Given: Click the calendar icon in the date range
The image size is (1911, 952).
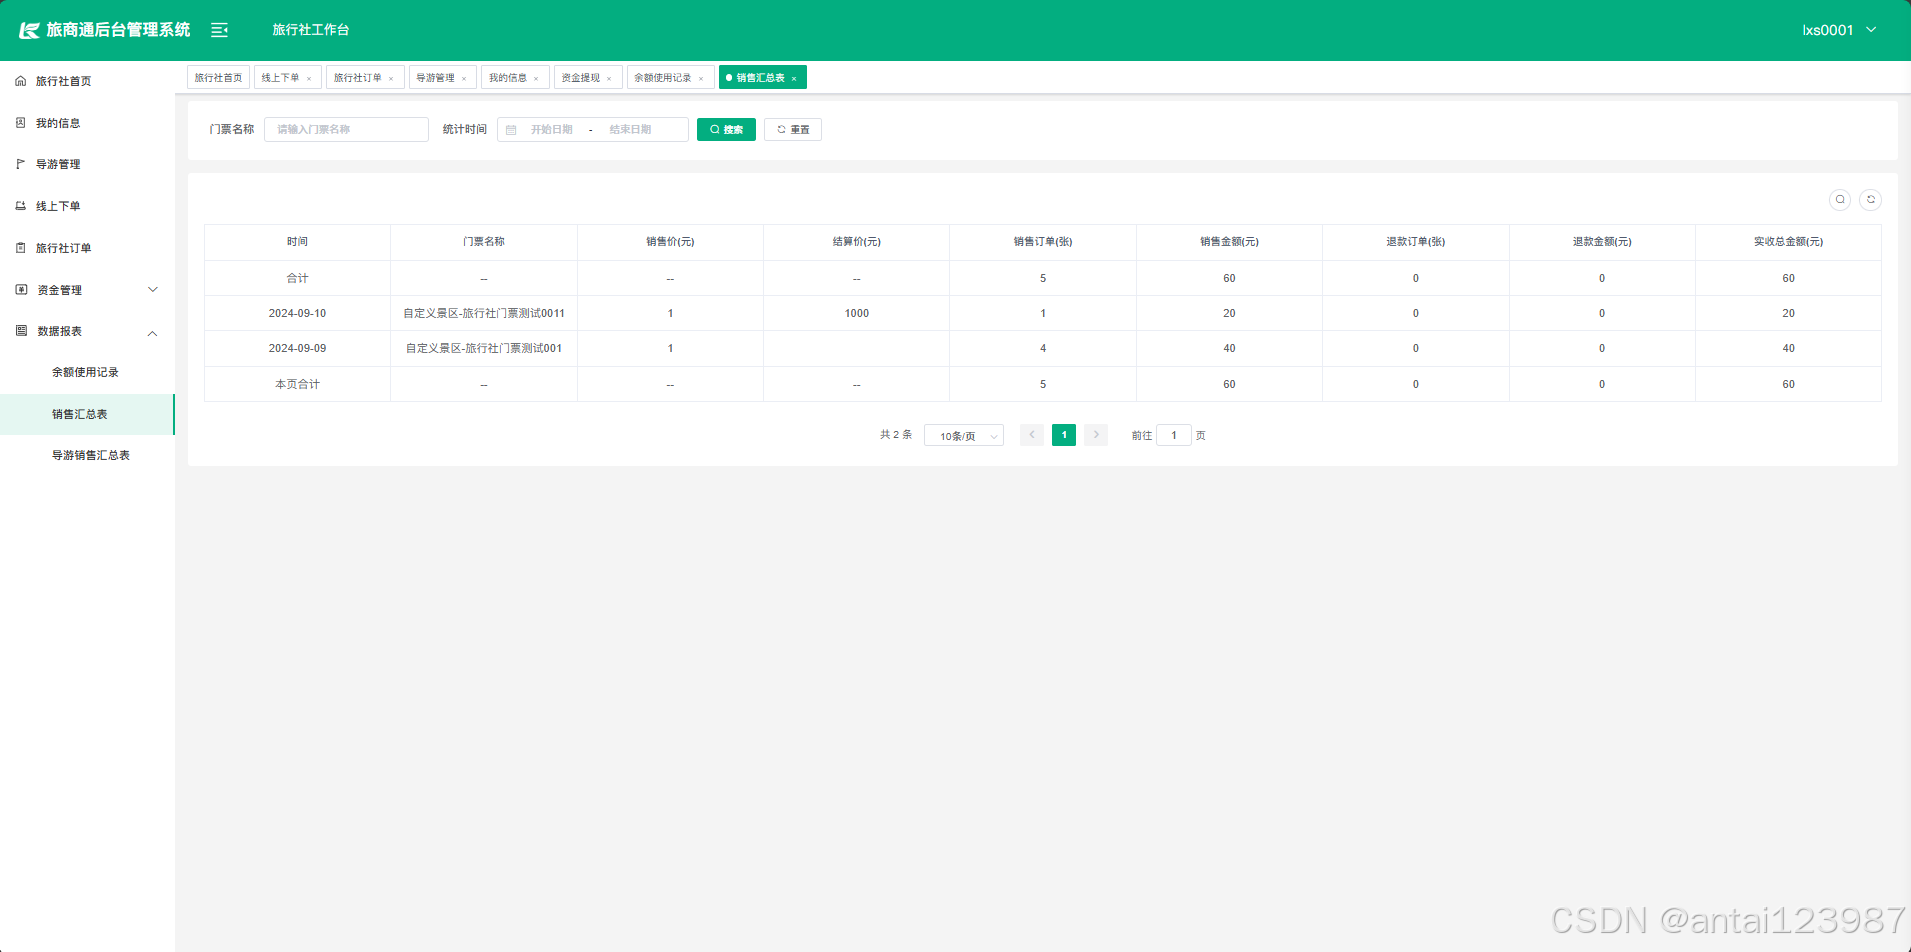Looking at the screenshot, I should point(511,130).
